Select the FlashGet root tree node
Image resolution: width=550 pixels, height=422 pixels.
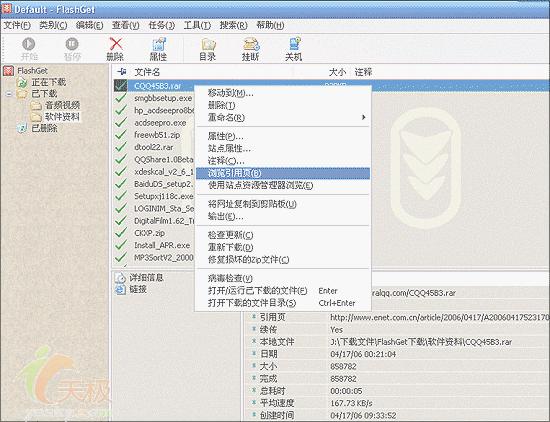[32, 71]
